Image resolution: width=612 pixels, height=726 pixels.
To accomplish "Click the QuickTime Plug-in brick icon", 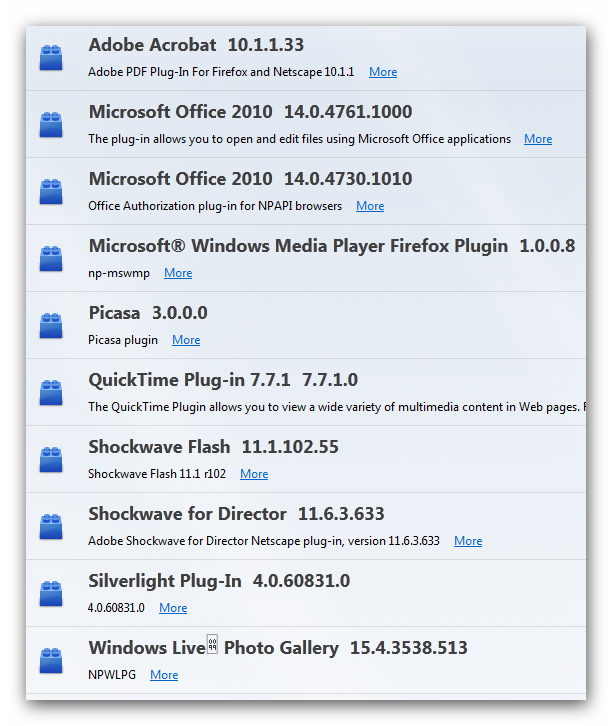I will click(51, 393).
